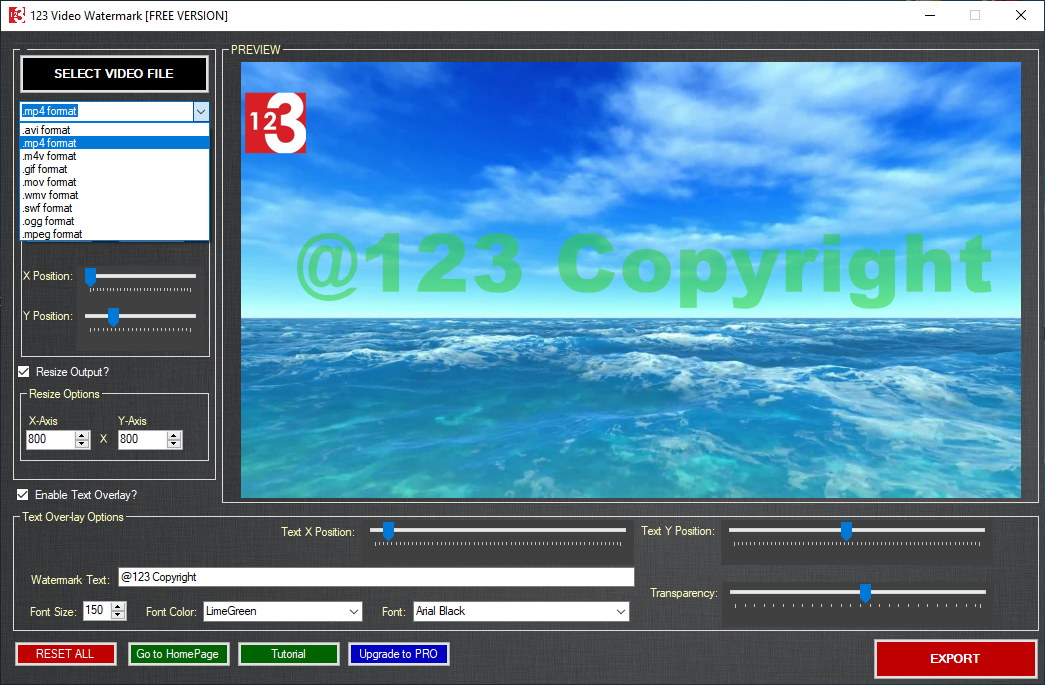Click the 123 logo watermark in preview
This screenshot has height=685, width=1045.
(276, 123)
